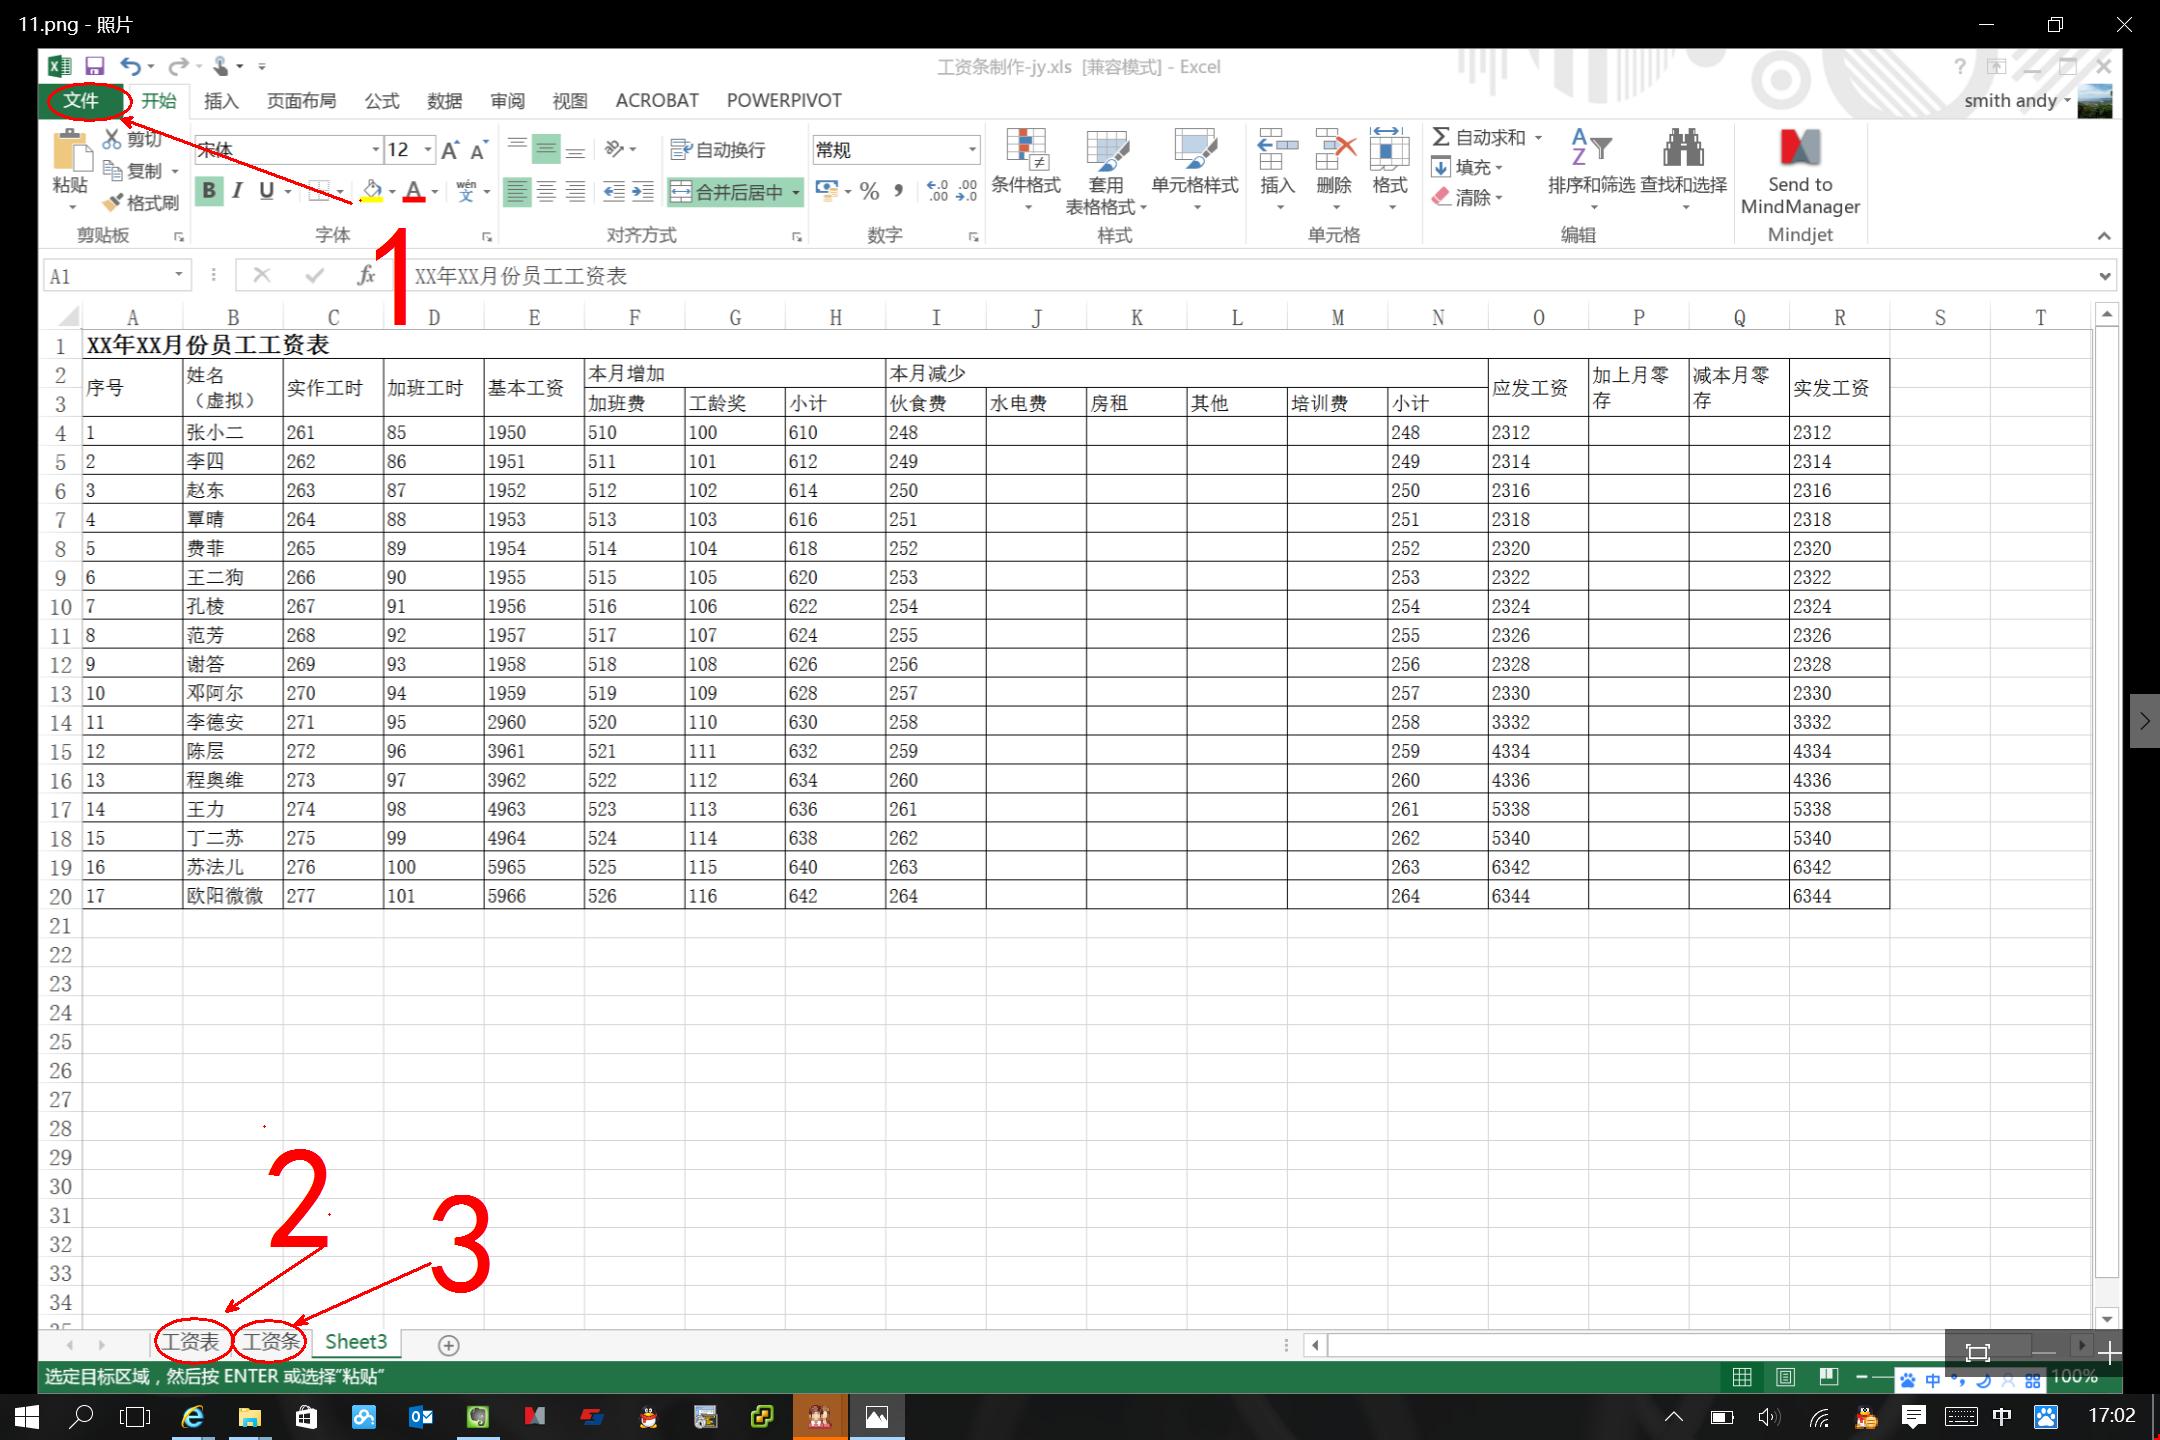
Task: Open the 插入 ribbon tab
Action: point(221,101)
